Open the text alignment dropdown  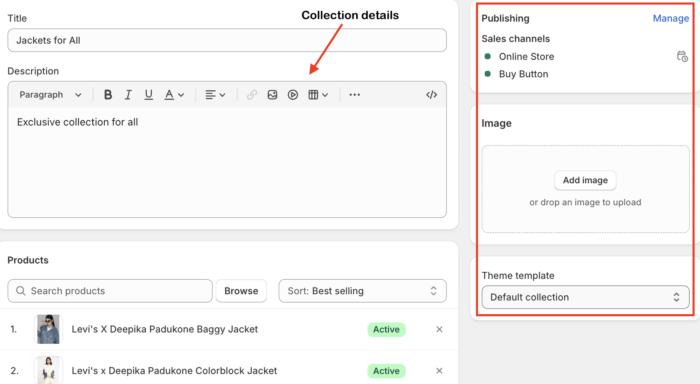tap(215, 95)
